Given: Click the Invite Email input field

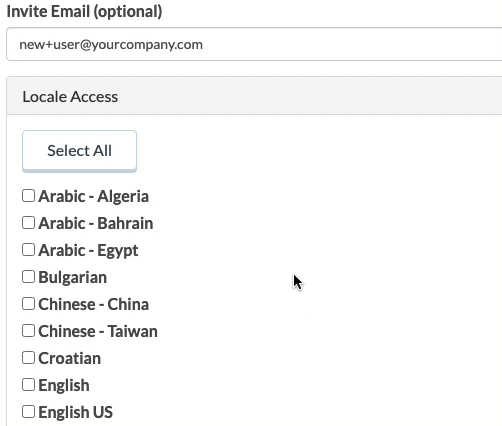Looking at the screenshot, I should (x=254, y=44).
